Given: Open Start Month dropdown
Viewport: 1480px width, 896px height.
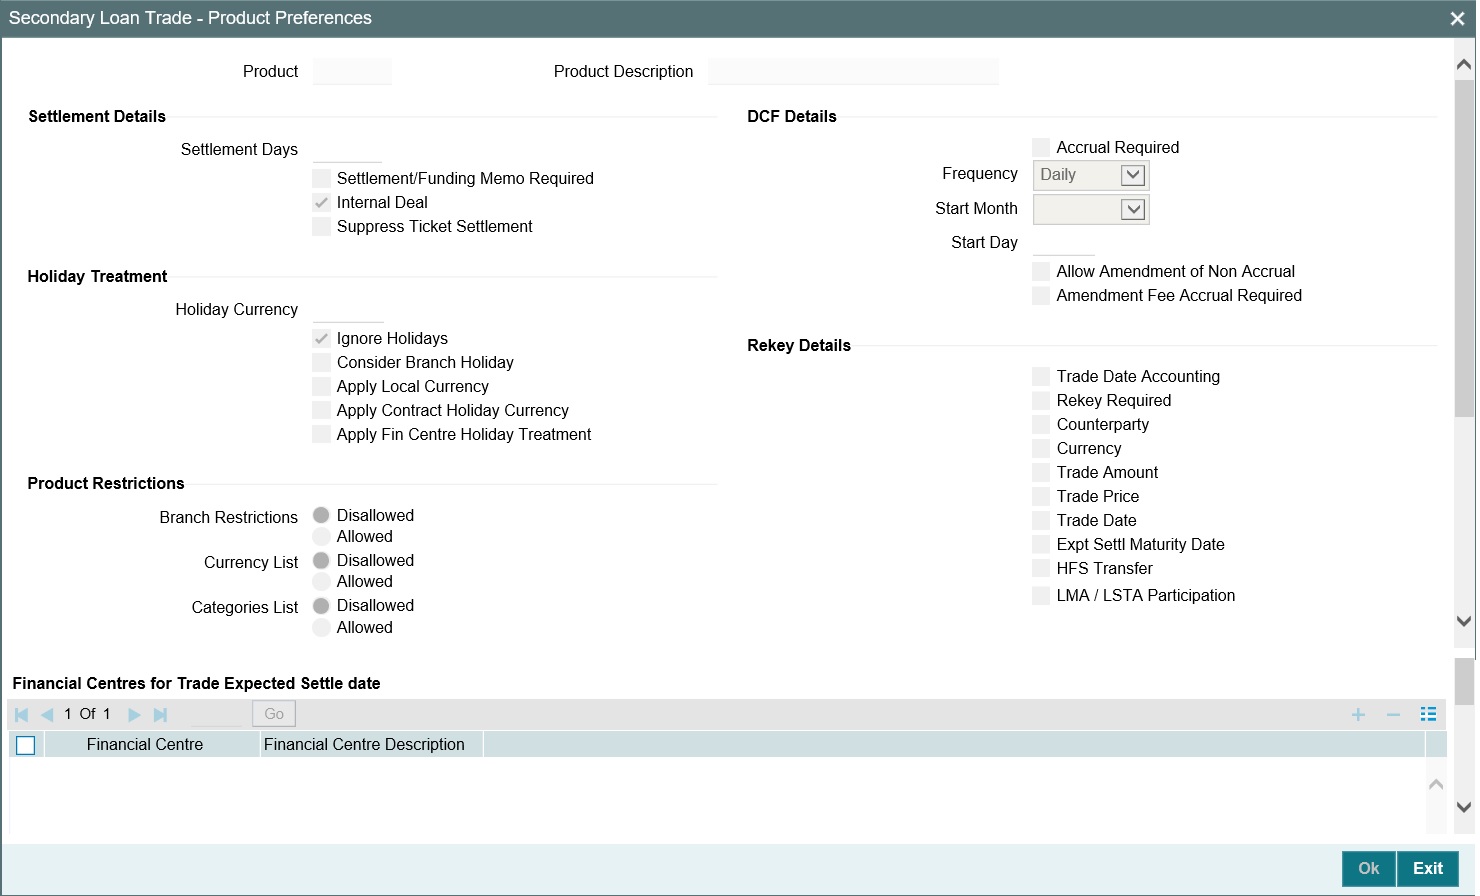Looking at the screenshot, I should pyautogui.click(x=1091, y=209).
